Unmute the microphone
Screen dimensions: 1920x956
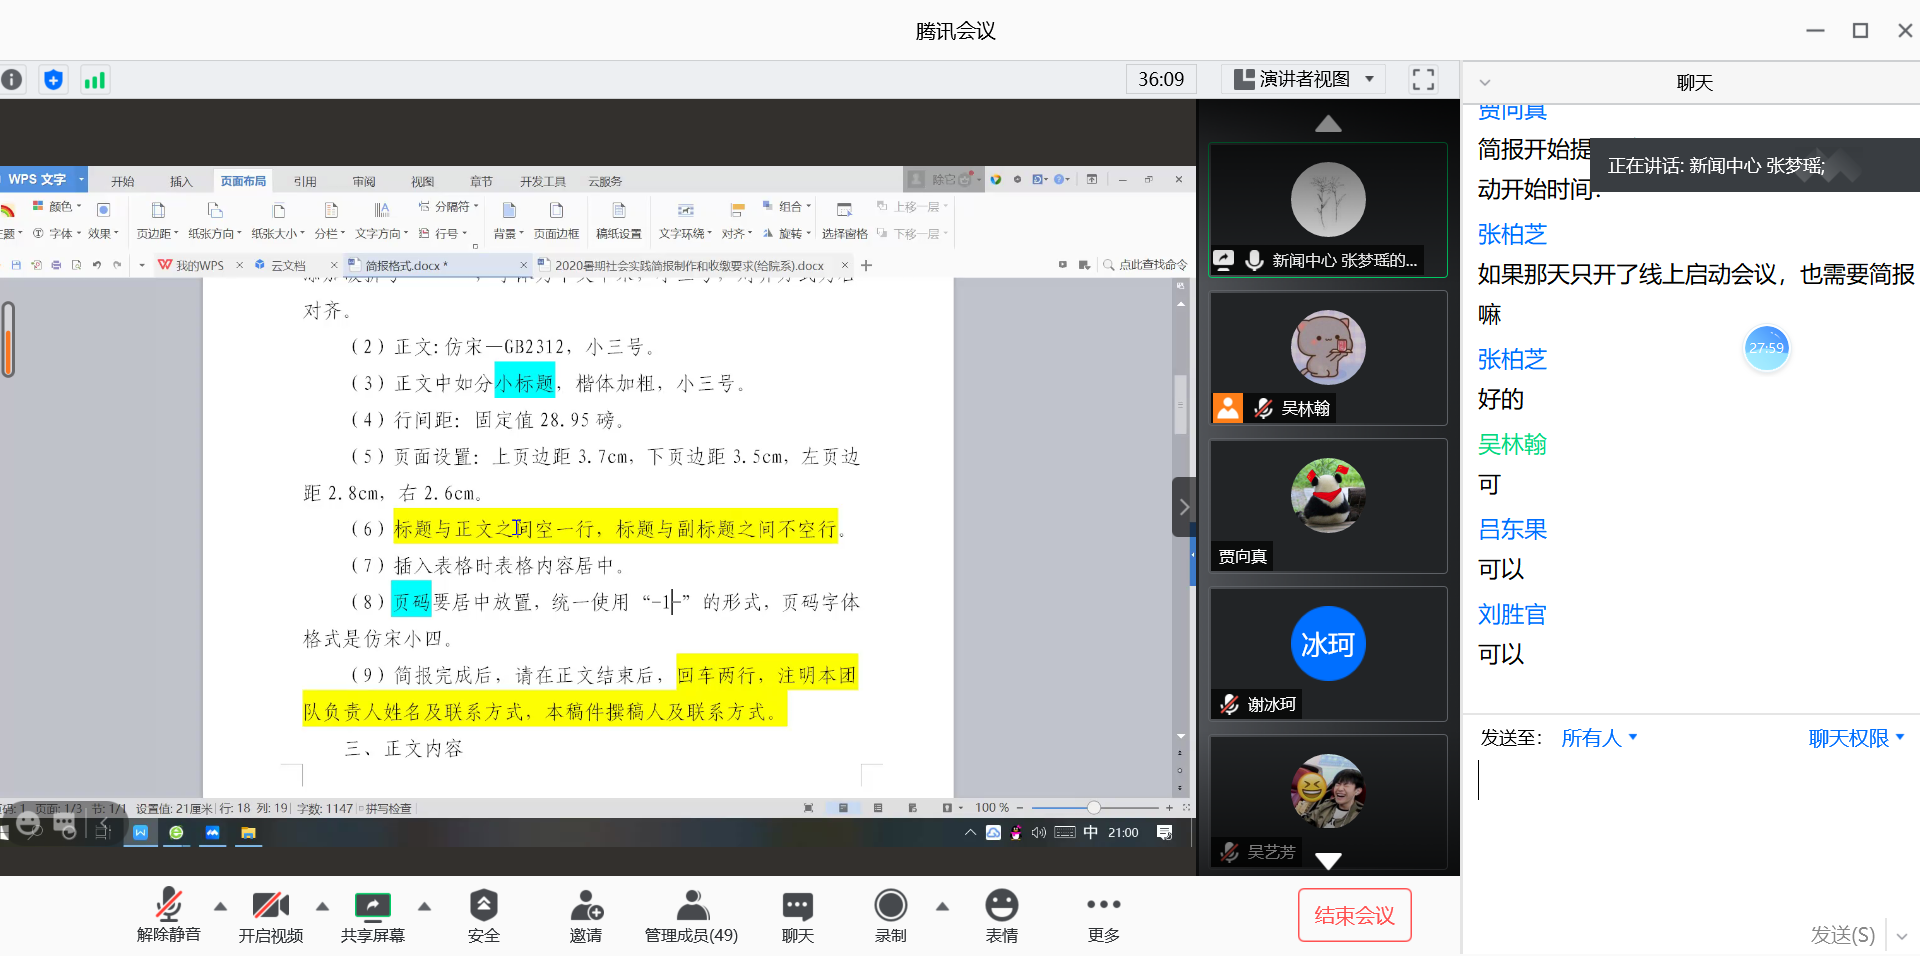click(169, 915)
